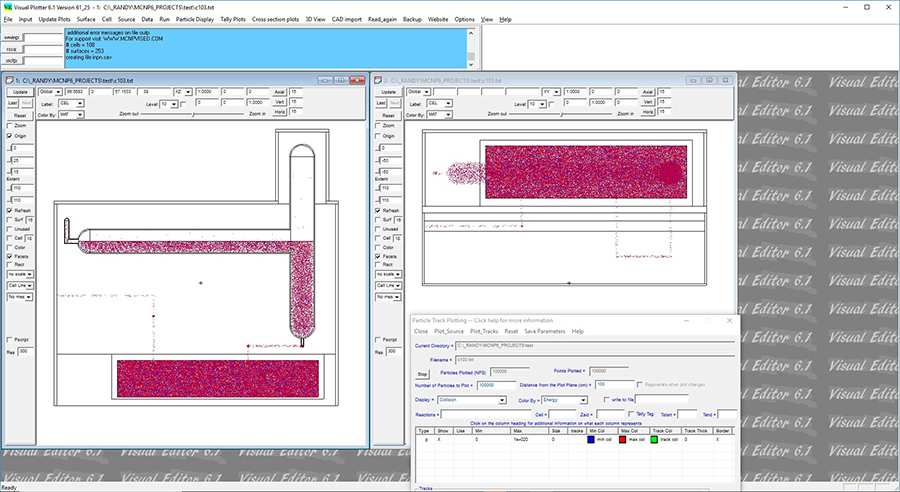Screen dimensions: 900x492
Task: Open the no scale dropdown in plot window 1
Action: click(20, 274)
